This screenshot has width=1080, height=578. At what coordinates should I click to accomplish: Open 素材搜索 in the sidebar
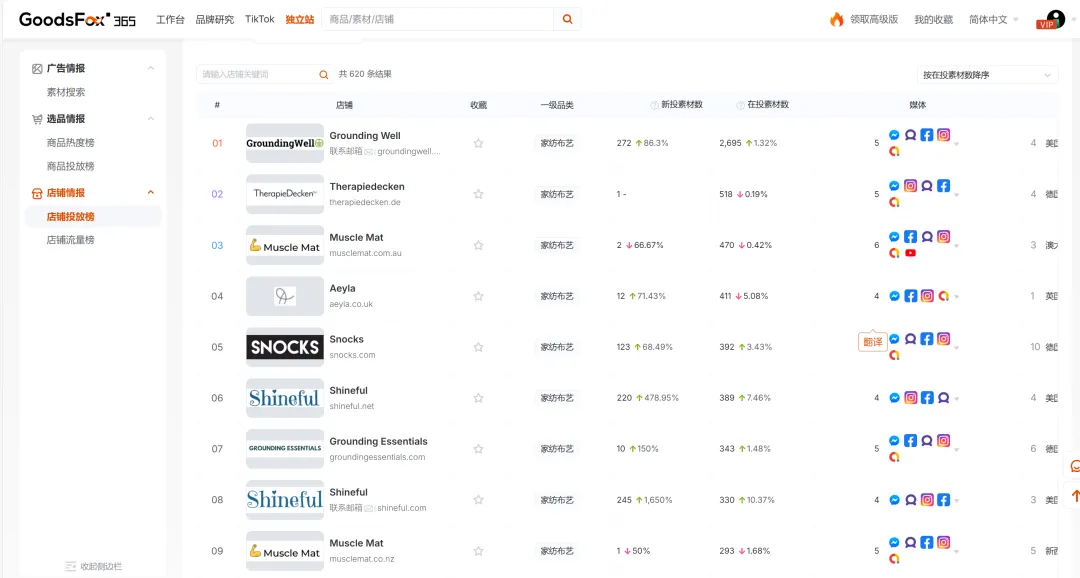tap(66, 92)
